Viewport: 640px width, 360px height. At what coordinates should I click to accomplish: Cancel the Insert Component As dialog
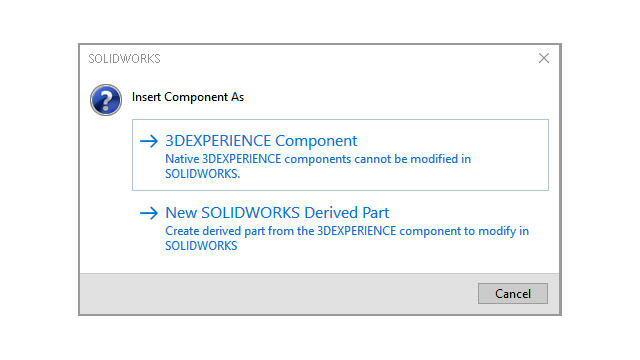coord(513,293)
